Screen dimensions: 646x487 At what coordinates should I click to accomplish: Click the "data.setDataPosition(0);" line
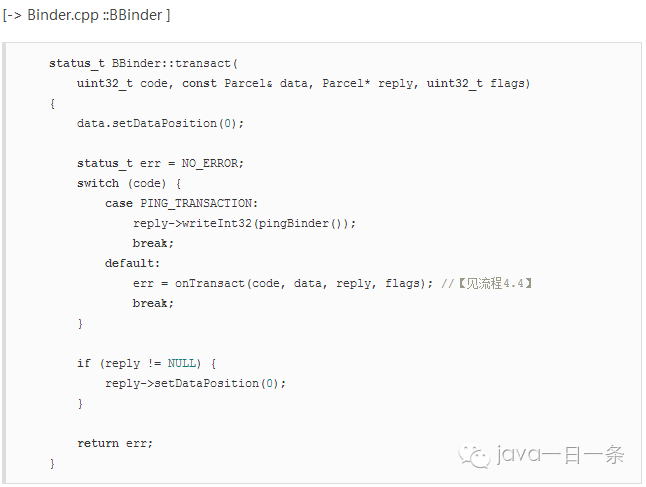[160, 123]
